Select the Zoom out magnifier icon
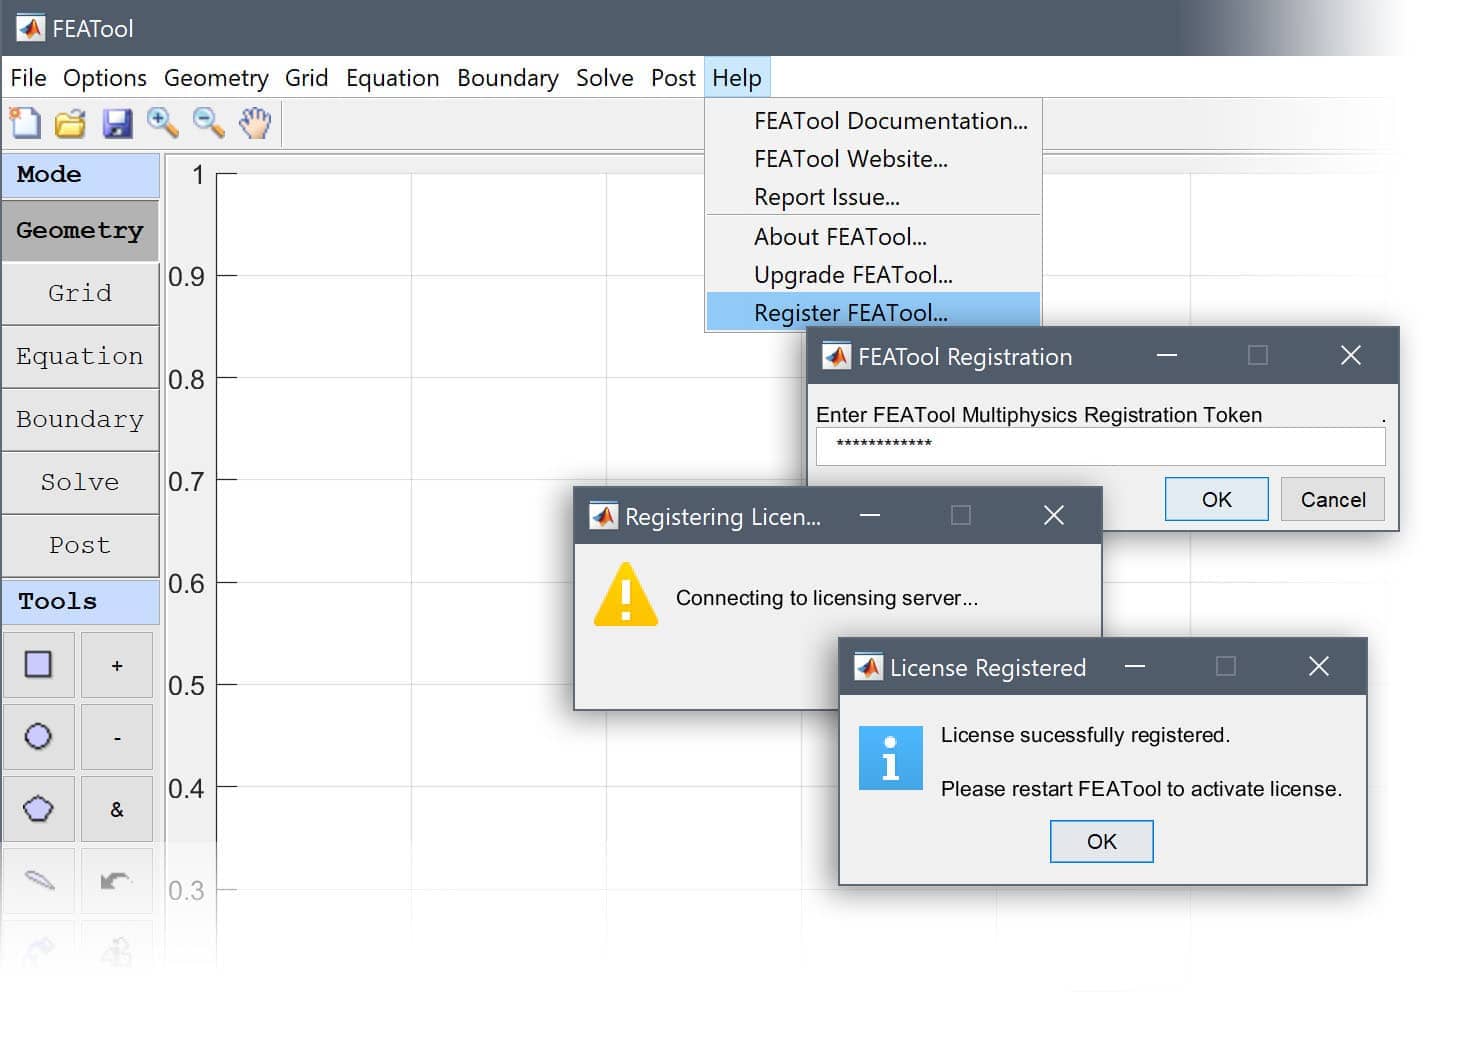Screen dimensions: 1483x1041 point(208,122)
